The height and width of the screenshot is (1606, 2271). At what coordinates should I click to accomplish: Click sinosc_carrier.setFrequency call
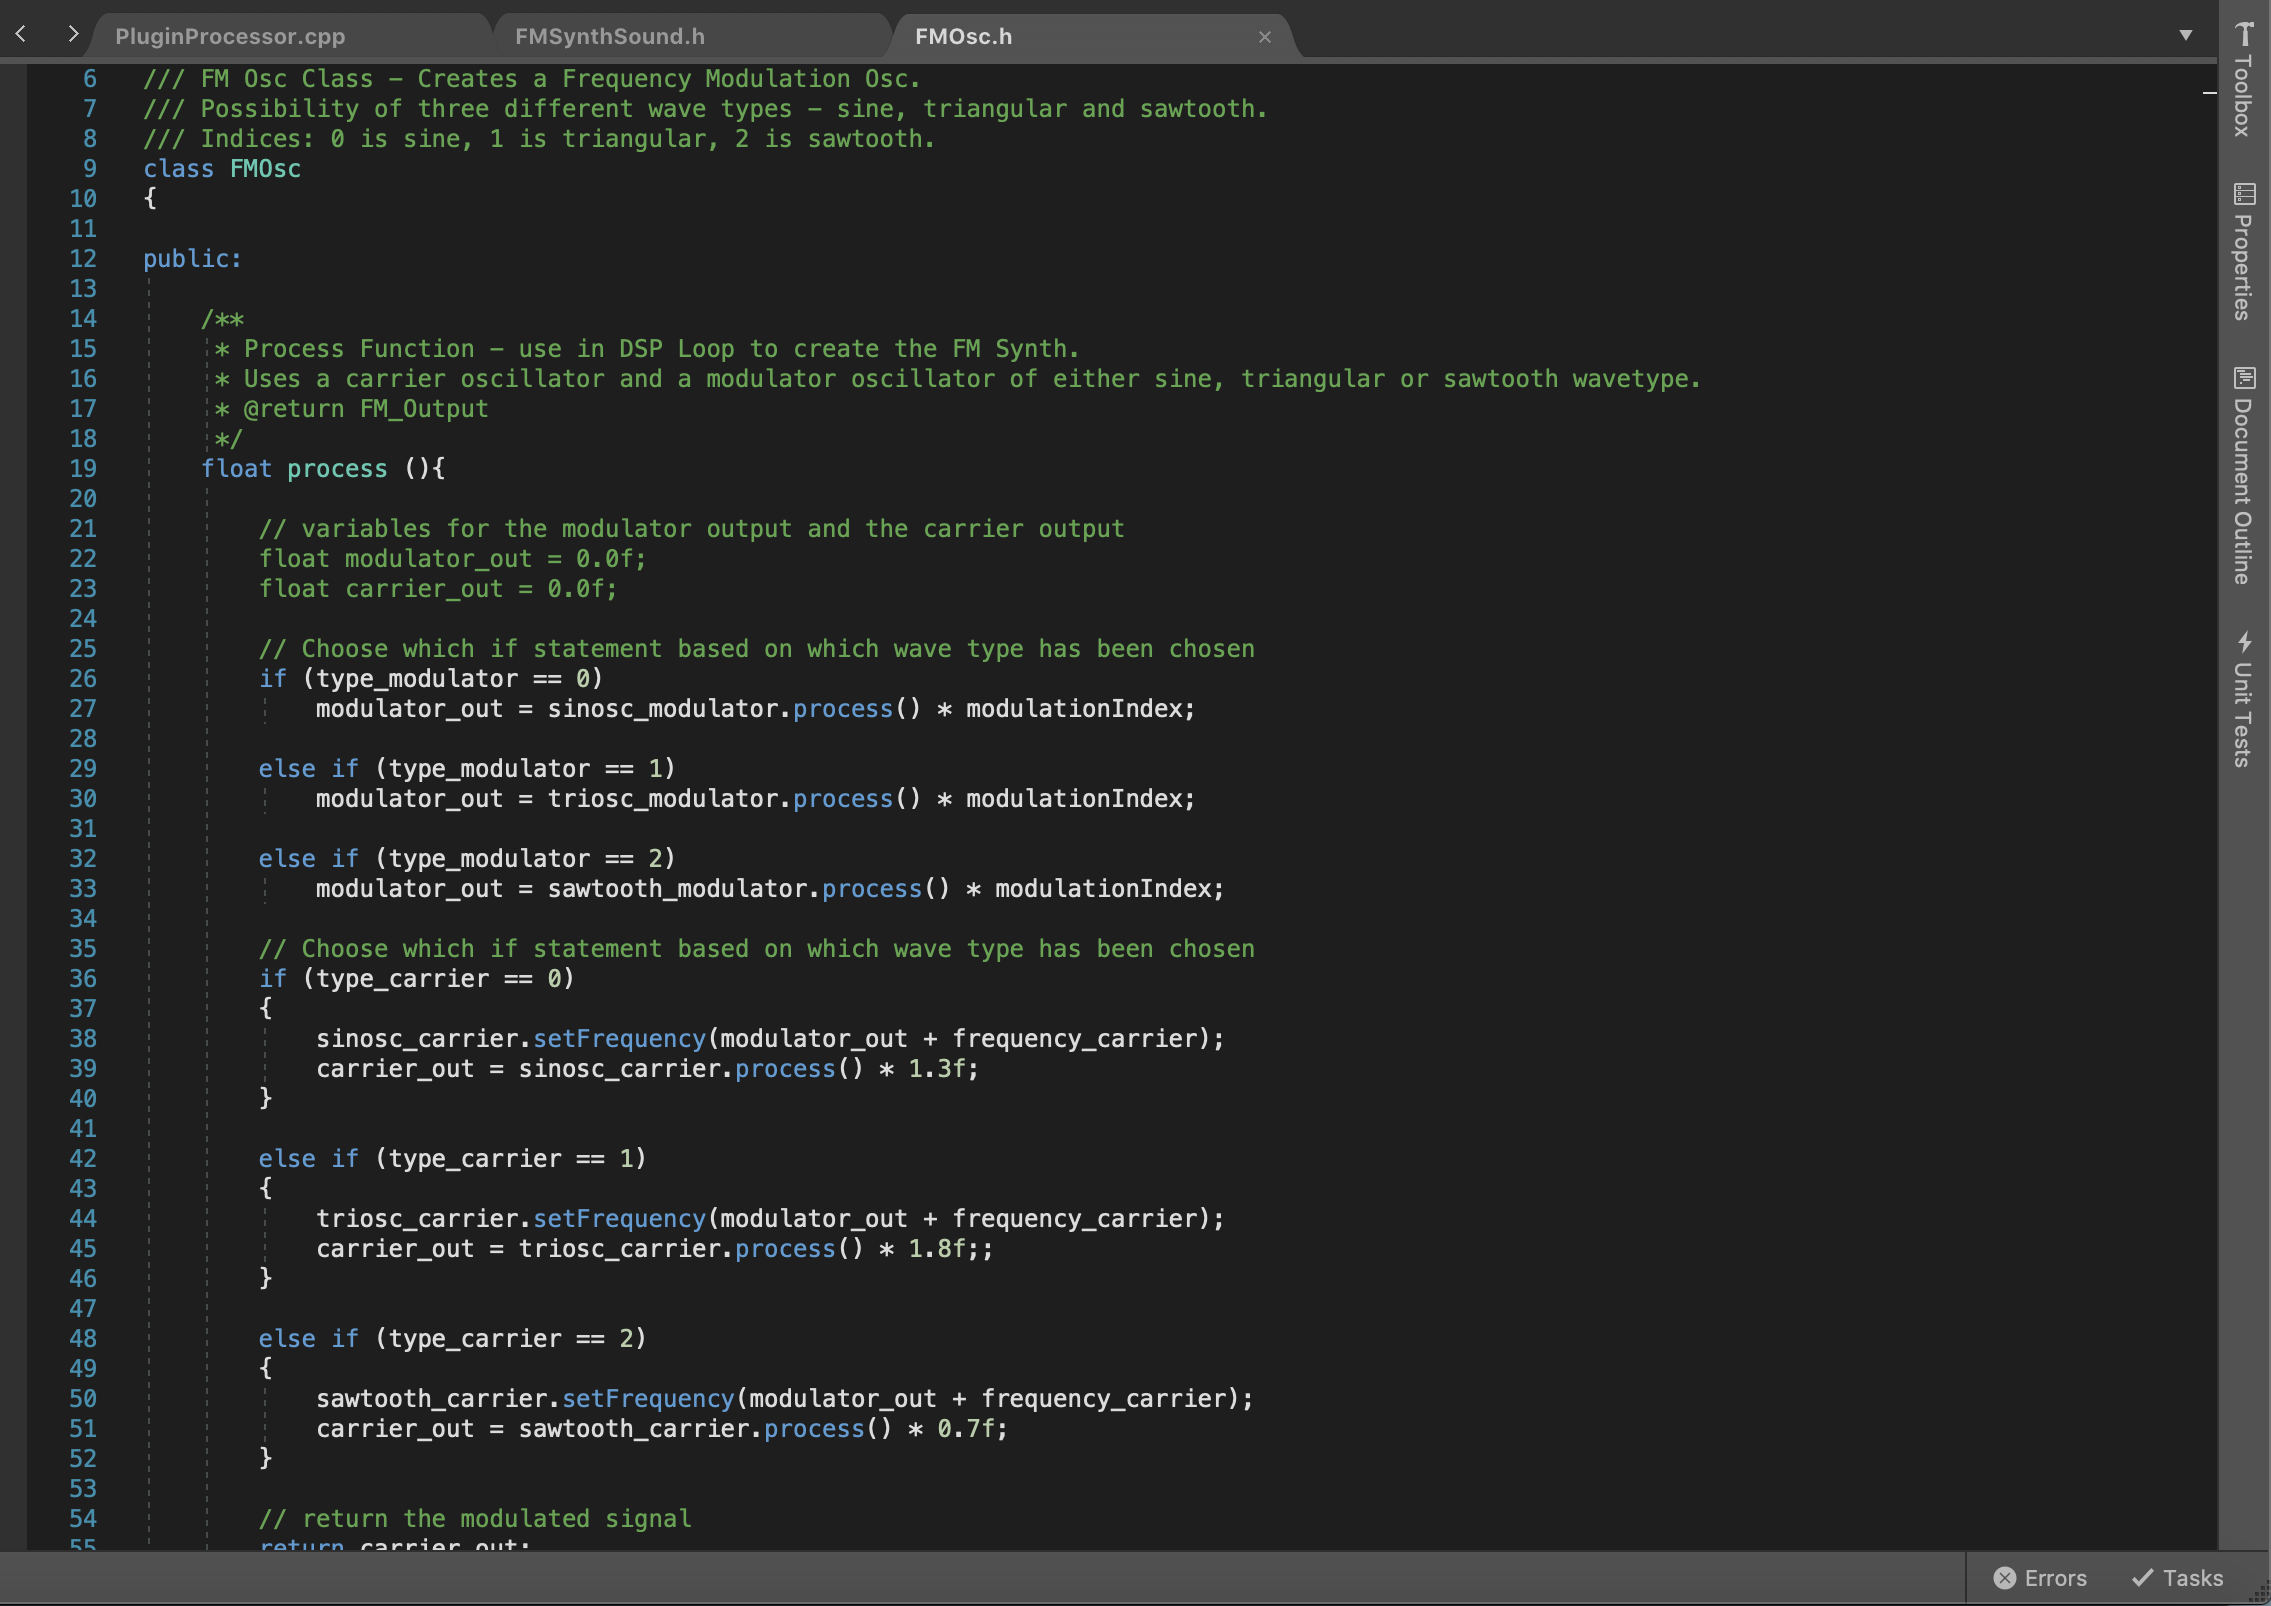pyautogui.click(x=511, y=1038)
